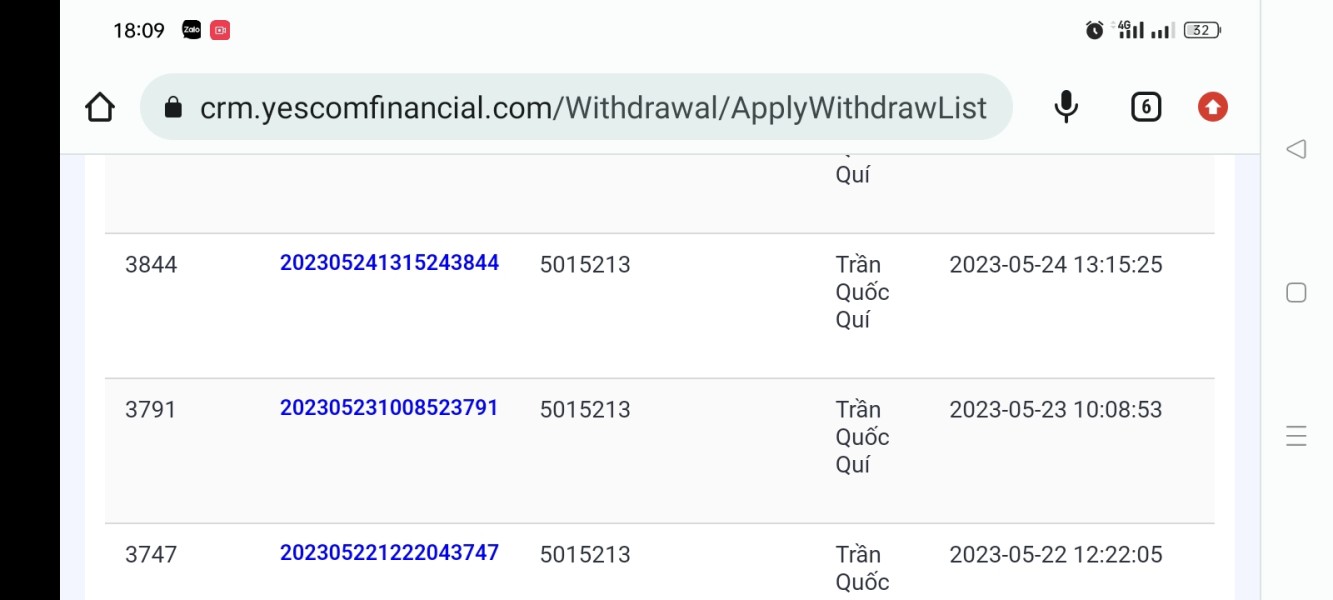Tap the microphone voice search icon

(x=1067, y=107)
